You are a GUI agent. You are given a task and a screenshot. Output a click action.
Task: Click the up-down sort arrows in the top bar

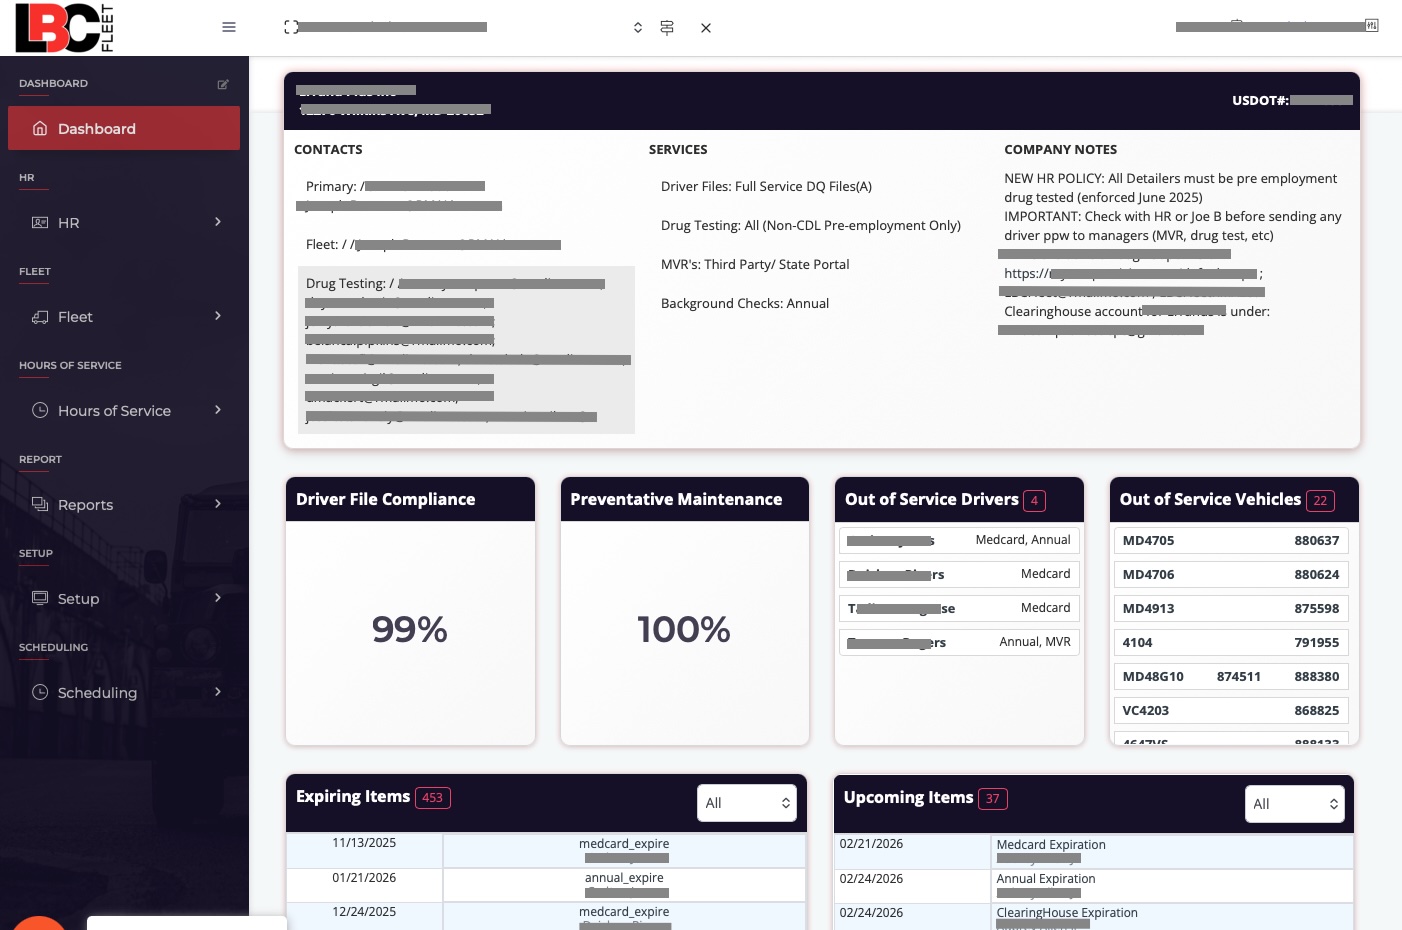[638, 27]
